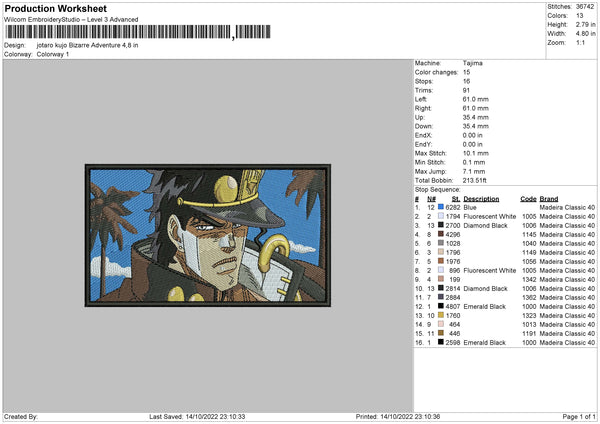Viewport: 600px width, 424px height.
Task: Click the stitch count 896 in stop 8
Action: [x=455, y=271]
